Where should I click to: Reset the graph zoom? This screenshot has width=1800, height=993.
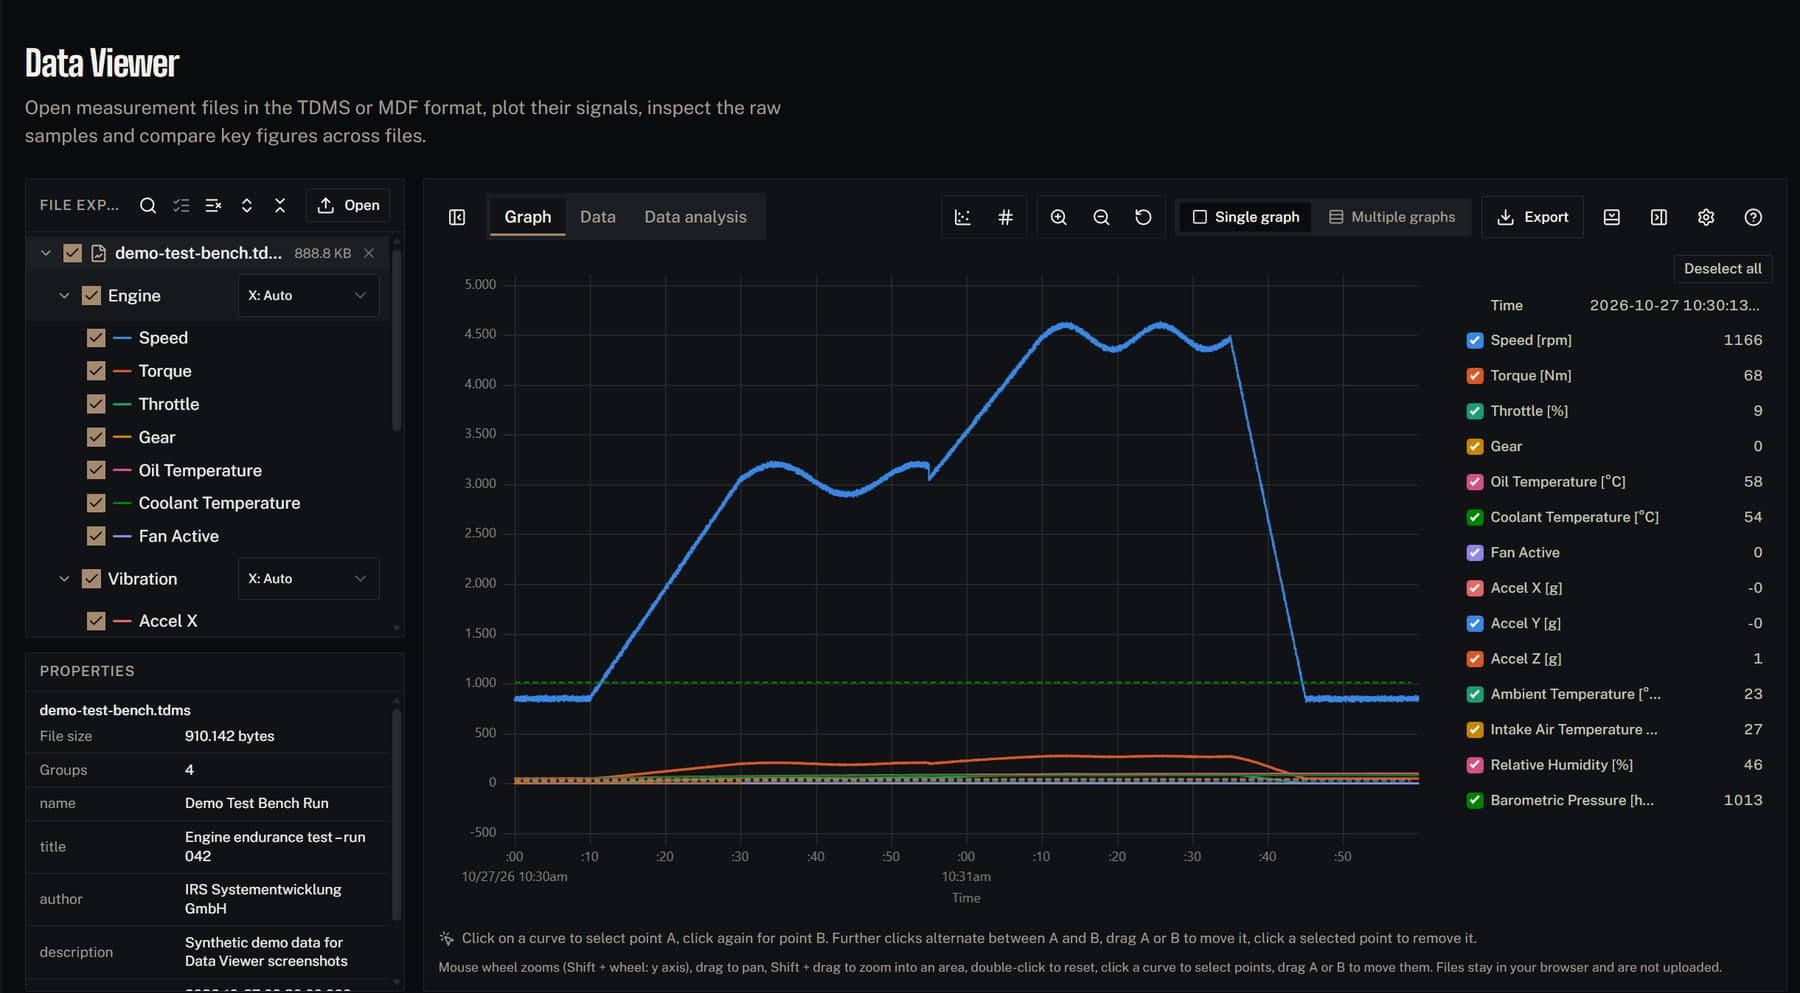tap(1143, 217)
